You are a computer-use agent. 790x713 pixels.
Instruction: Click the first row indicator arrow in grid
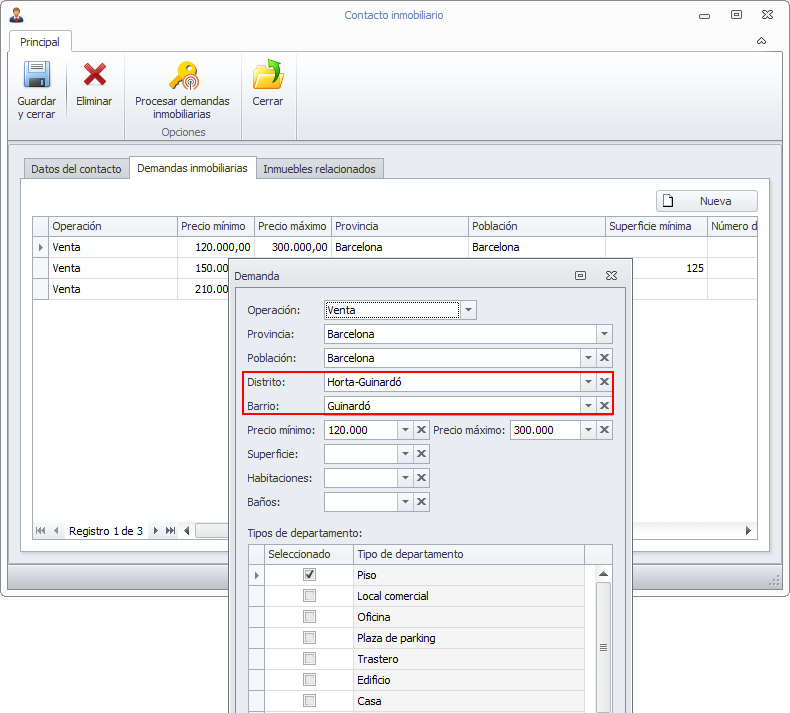[41, 247]
